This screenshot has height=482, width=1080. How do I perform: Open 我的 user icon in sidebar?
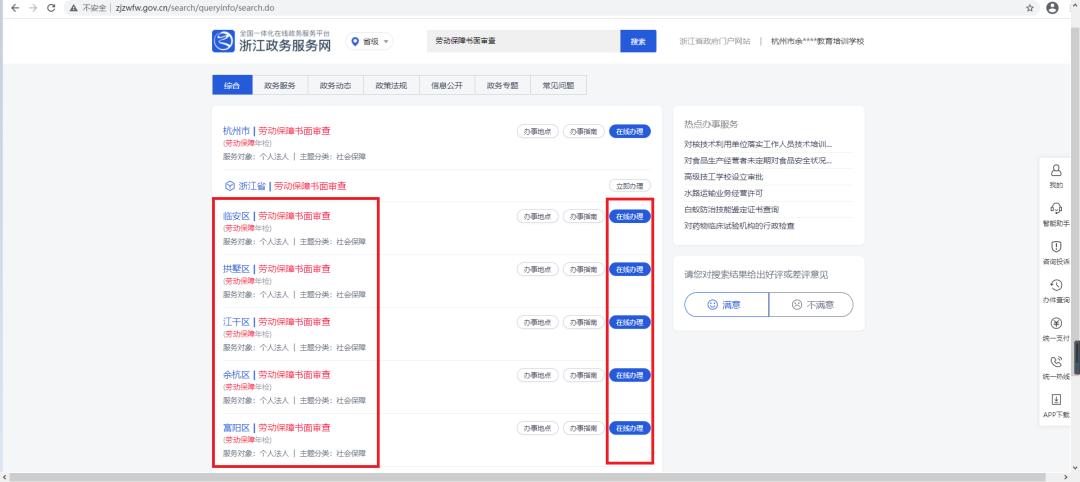point(1057,169)
